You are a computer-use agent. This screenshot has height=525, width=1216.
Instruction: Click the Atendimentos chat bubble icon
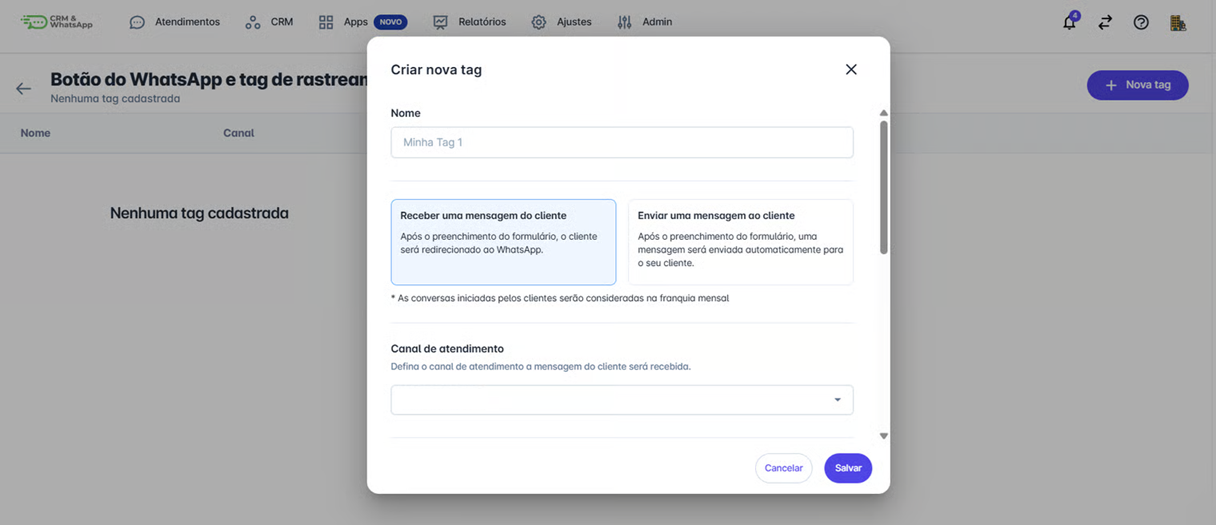tap(137, 22)
